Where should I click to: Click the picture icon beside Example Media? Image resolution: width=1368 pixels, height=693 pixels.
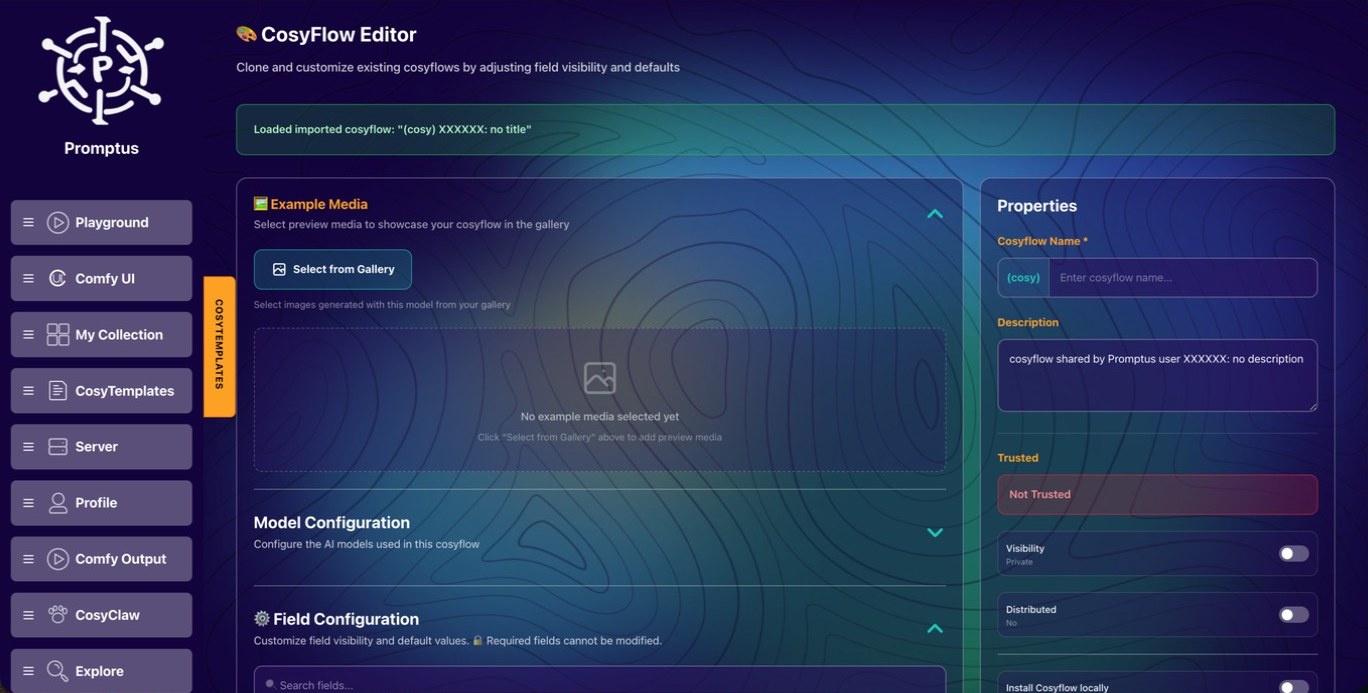click(261, 204)
